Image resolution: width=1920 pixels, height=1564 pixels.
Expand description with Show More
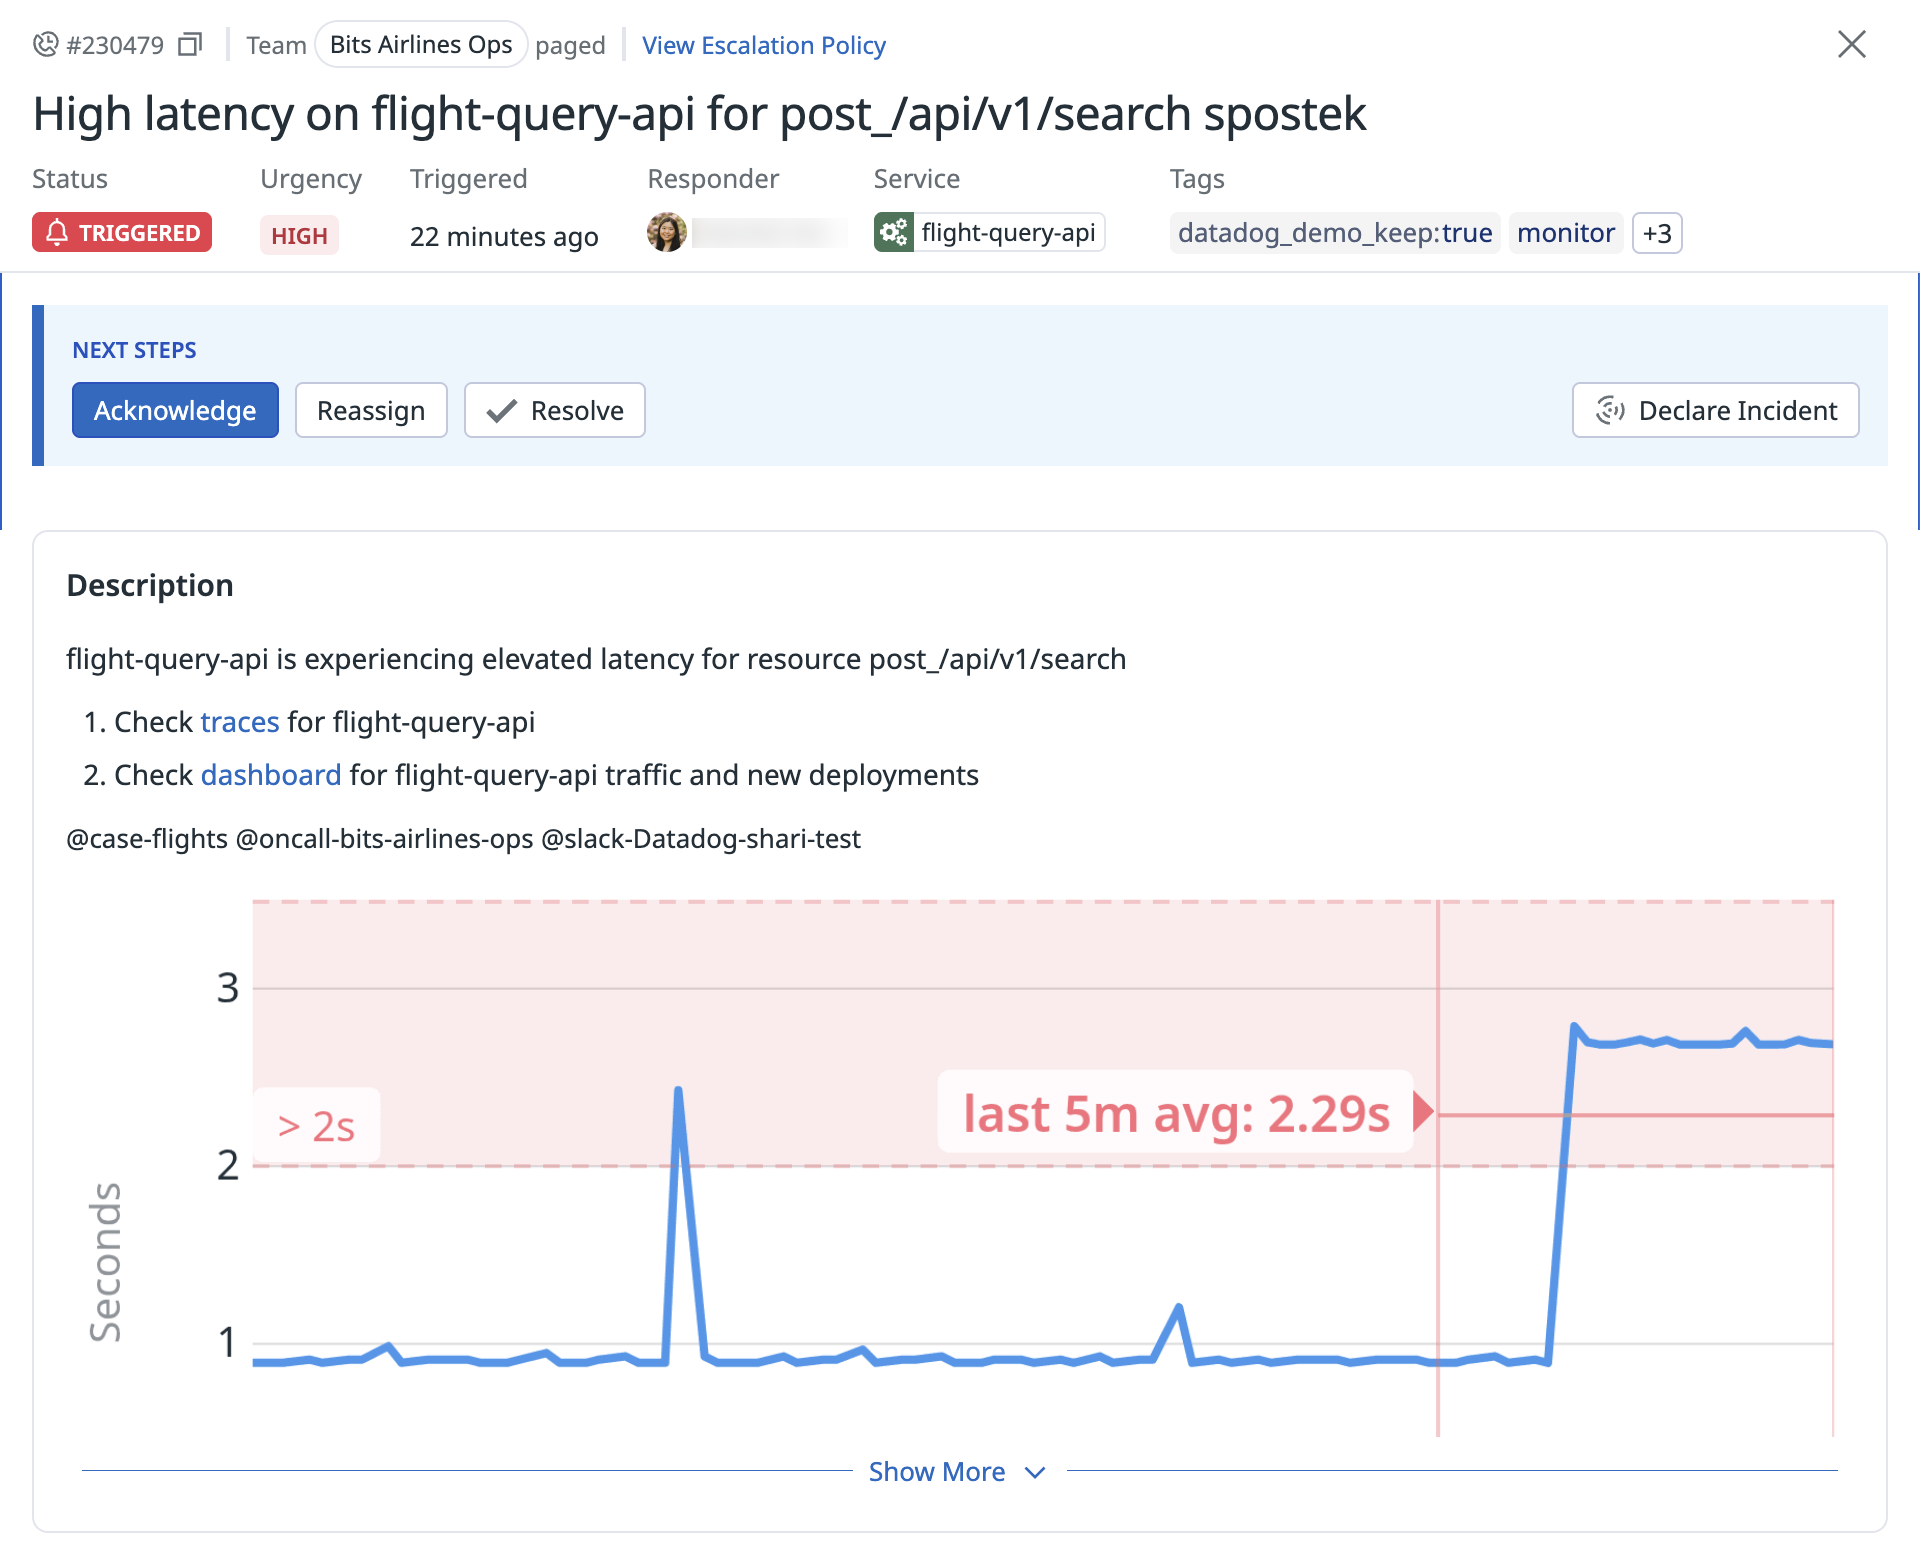coord(937,1472)
